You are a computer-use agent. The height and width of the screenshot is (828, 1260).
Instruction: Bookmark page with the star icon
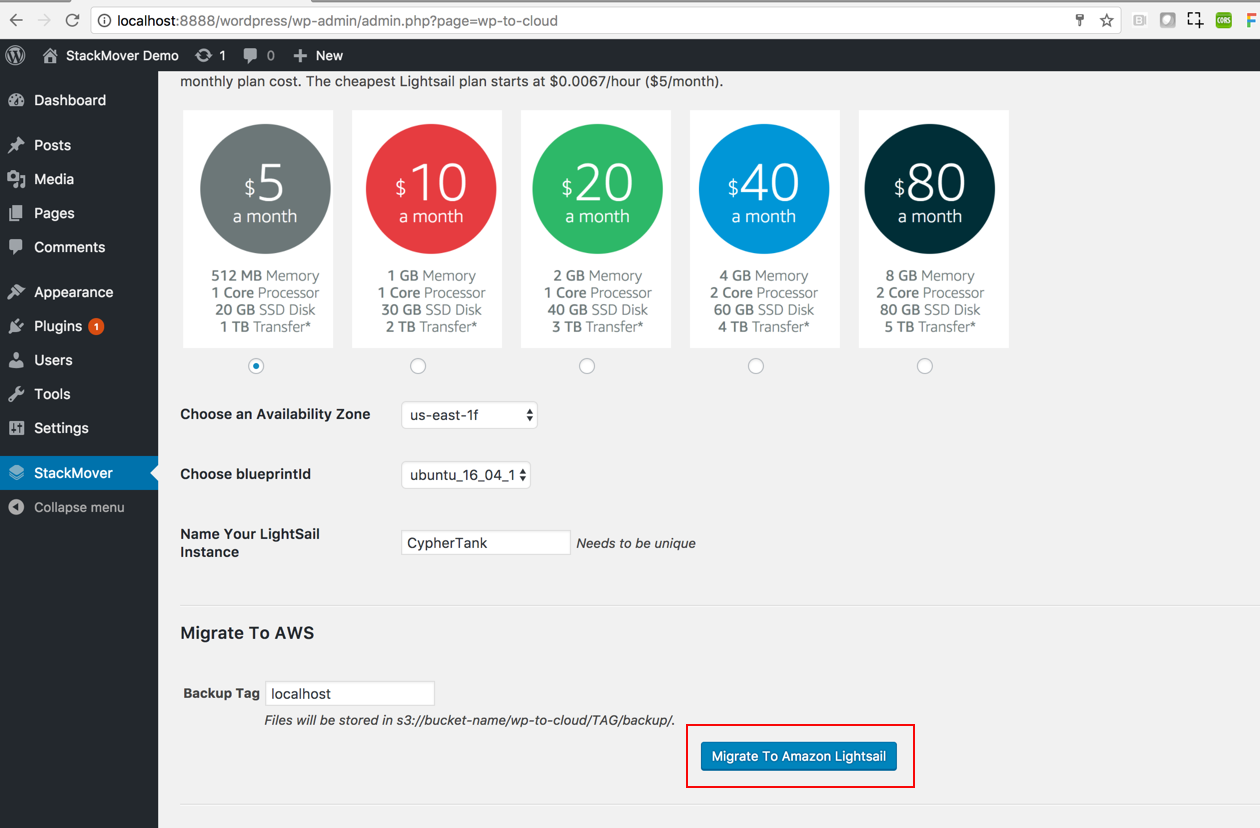click(1107, 20)
